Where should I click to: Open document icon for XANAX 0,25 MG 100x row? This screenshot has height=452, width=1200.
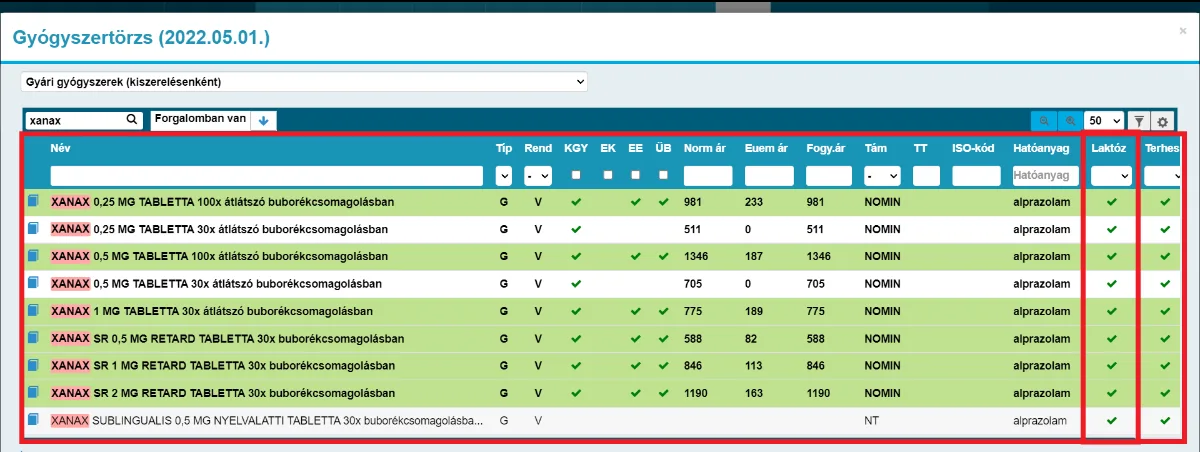click(x=33, y=202)
